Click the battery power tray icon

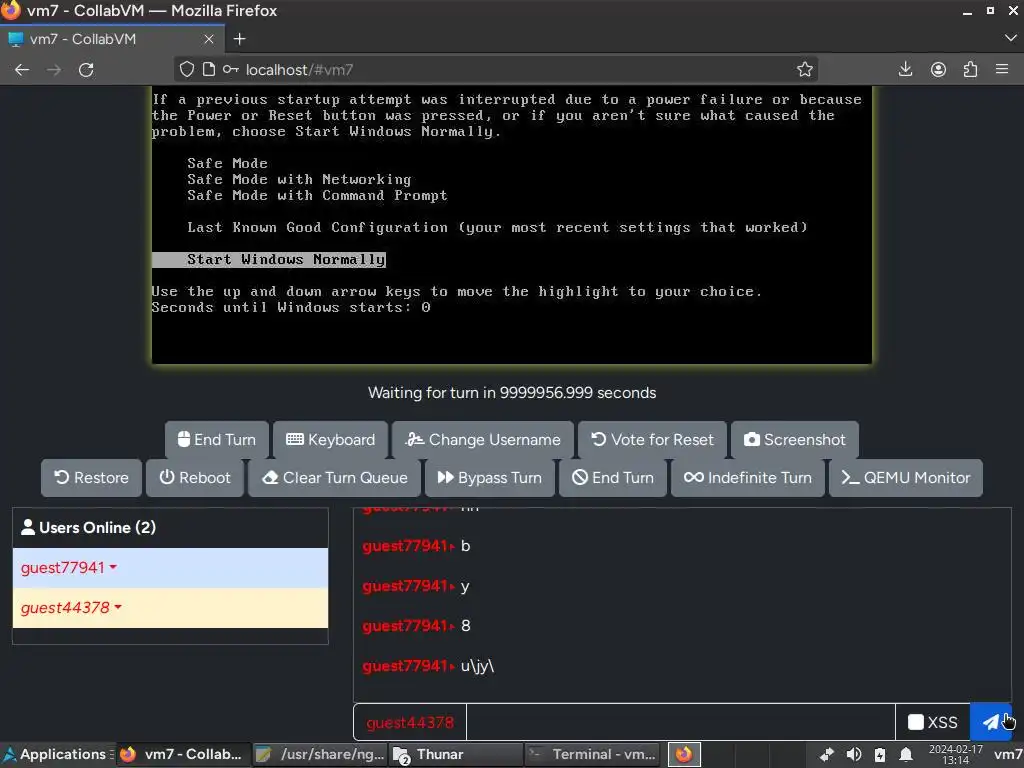880,754
